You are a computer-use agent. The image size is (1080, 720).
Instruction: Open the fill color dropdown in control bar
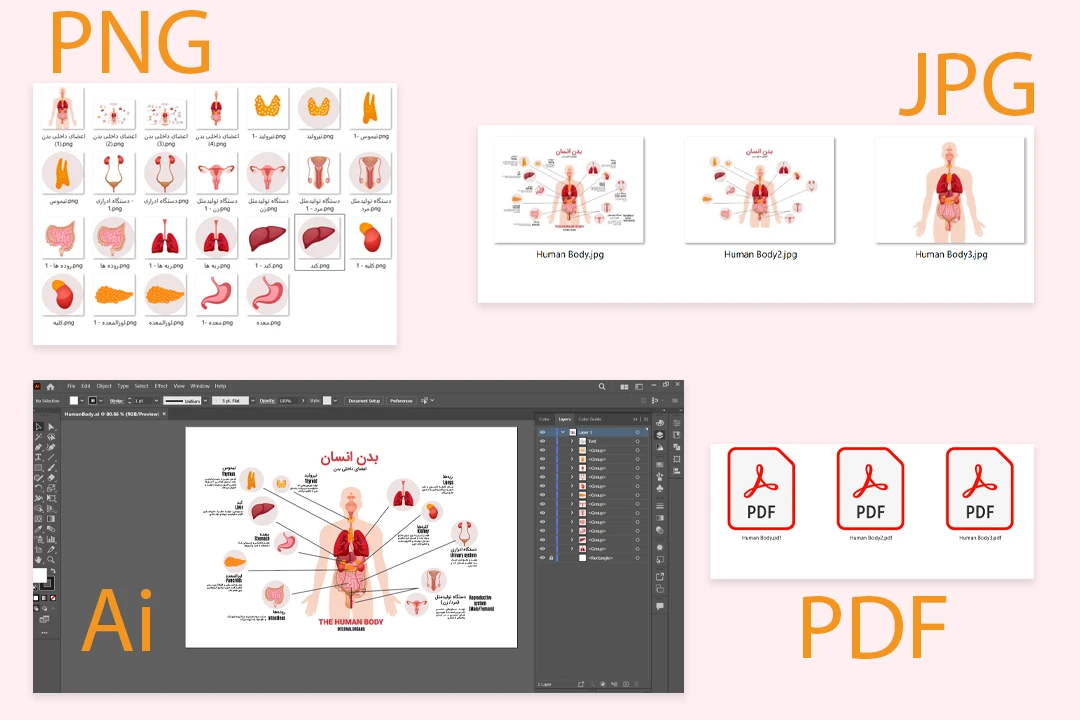tap(82, 400)
